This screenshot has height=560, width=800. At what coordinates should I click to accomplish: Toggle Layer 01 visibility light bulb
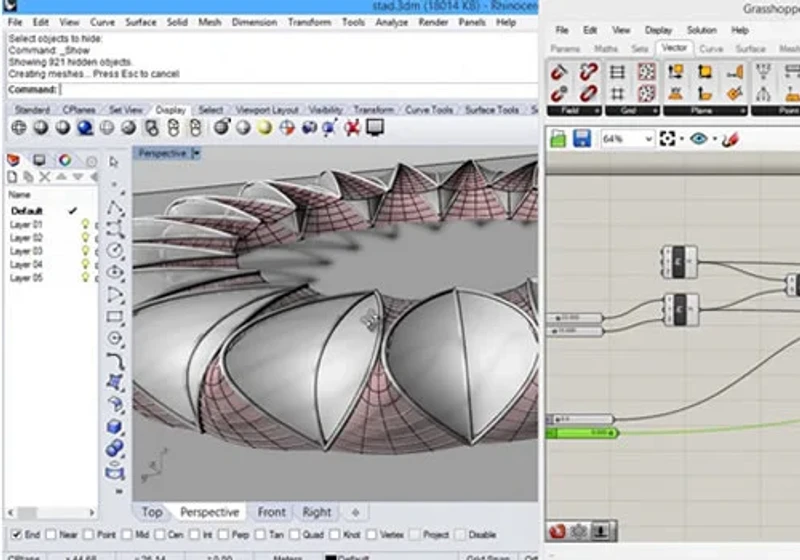pyautogui.click(x=85, y=224)
